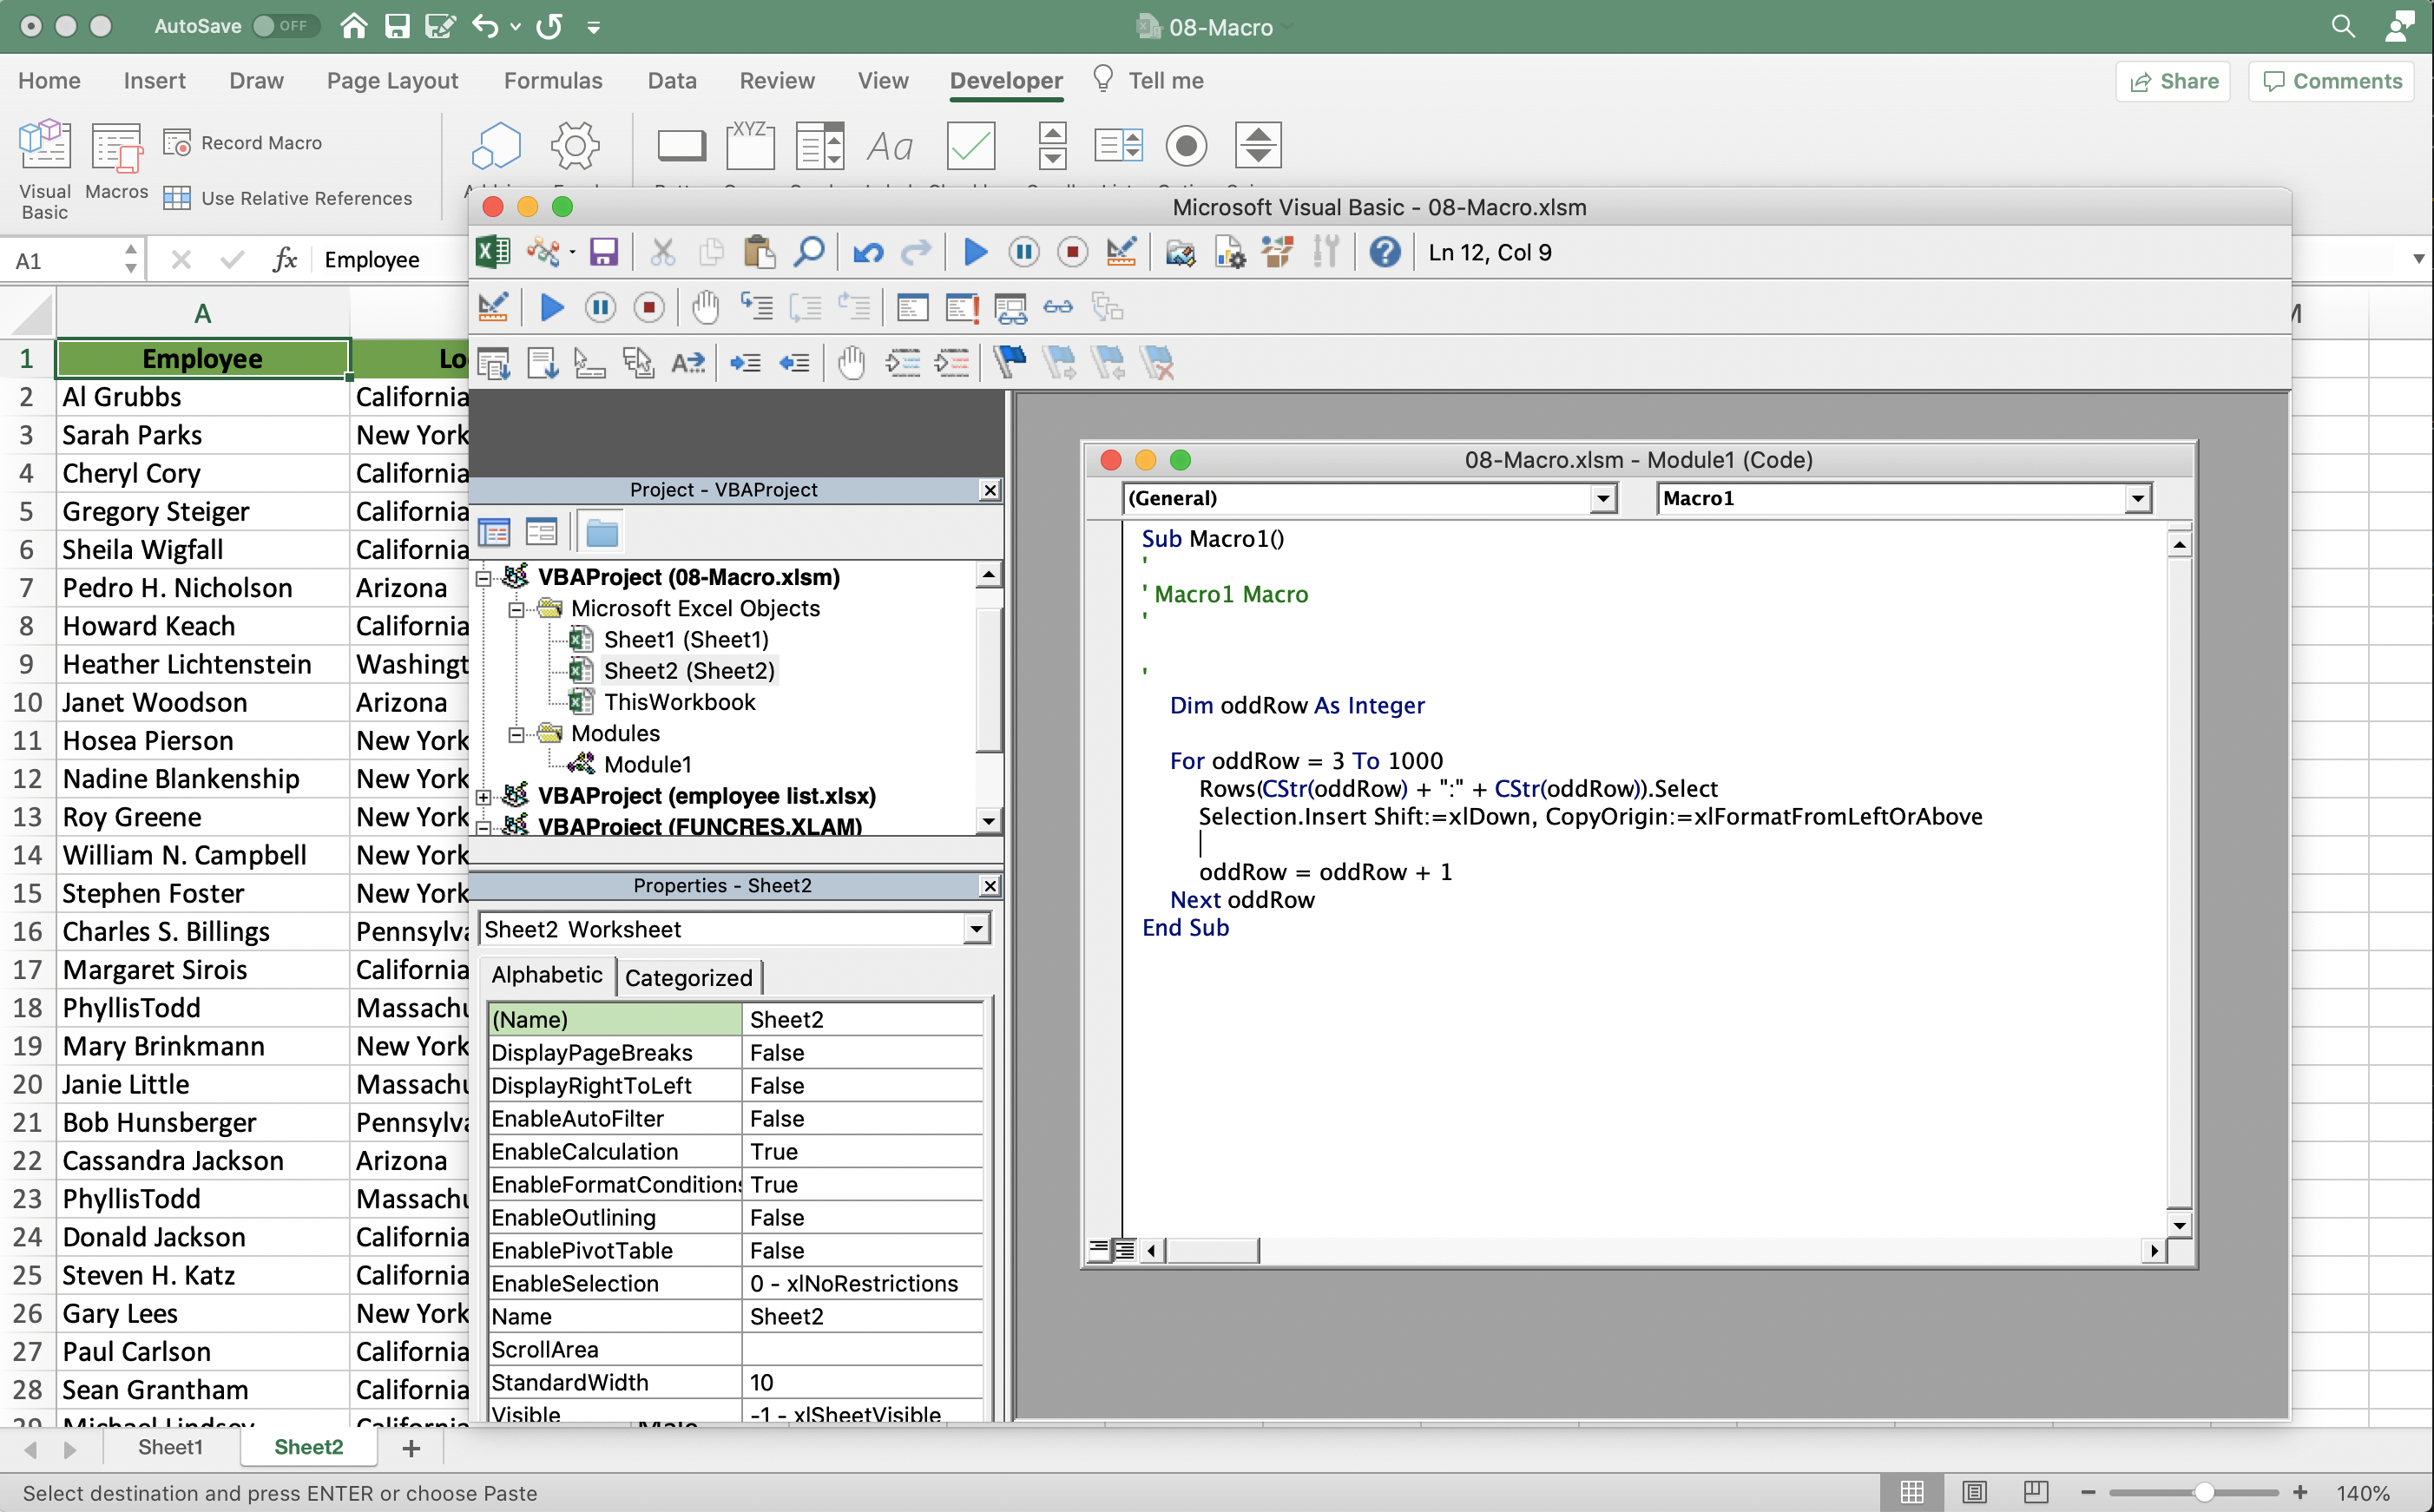Click the View Microsoft Excel icon in VBA toolbar
Image resolution: width=2434 pixels, height=1512 pixels.
click(x=492, y=252)
